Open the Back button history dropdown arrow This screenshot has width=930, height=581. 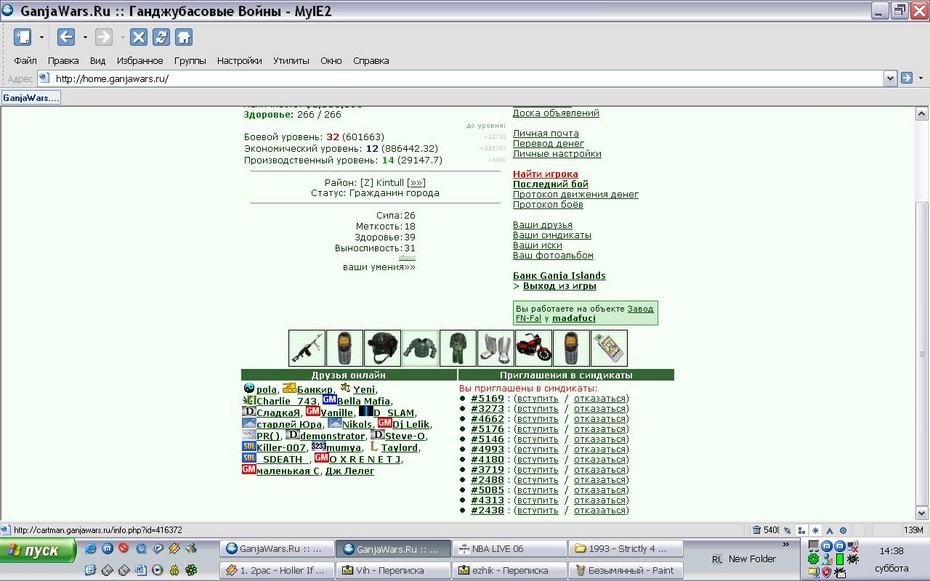pyautogui.click(x=85, y=37)
